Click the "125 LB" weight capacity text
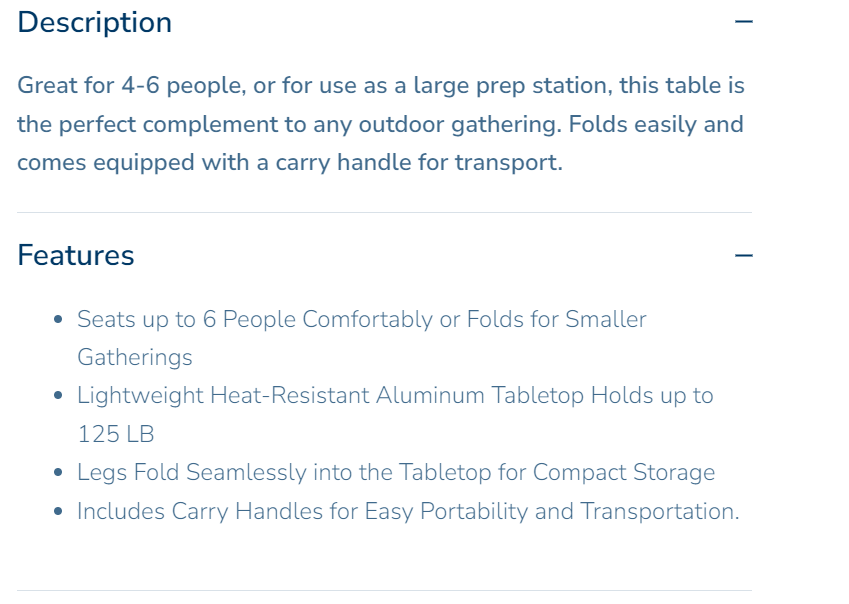 (x=116, y=435)
